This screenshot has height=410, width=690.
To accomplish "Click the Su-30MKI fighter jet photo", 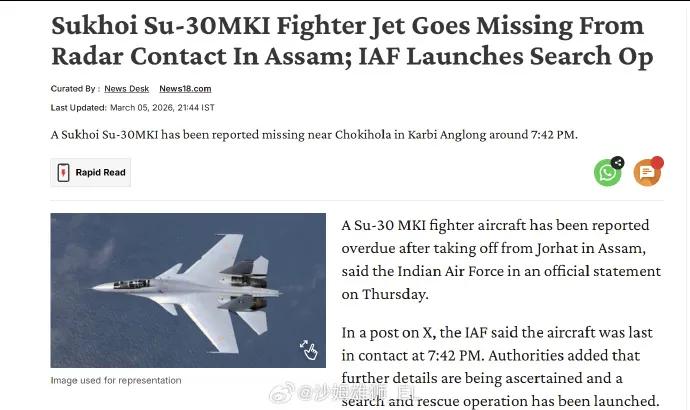I will (x=188, y=290).
